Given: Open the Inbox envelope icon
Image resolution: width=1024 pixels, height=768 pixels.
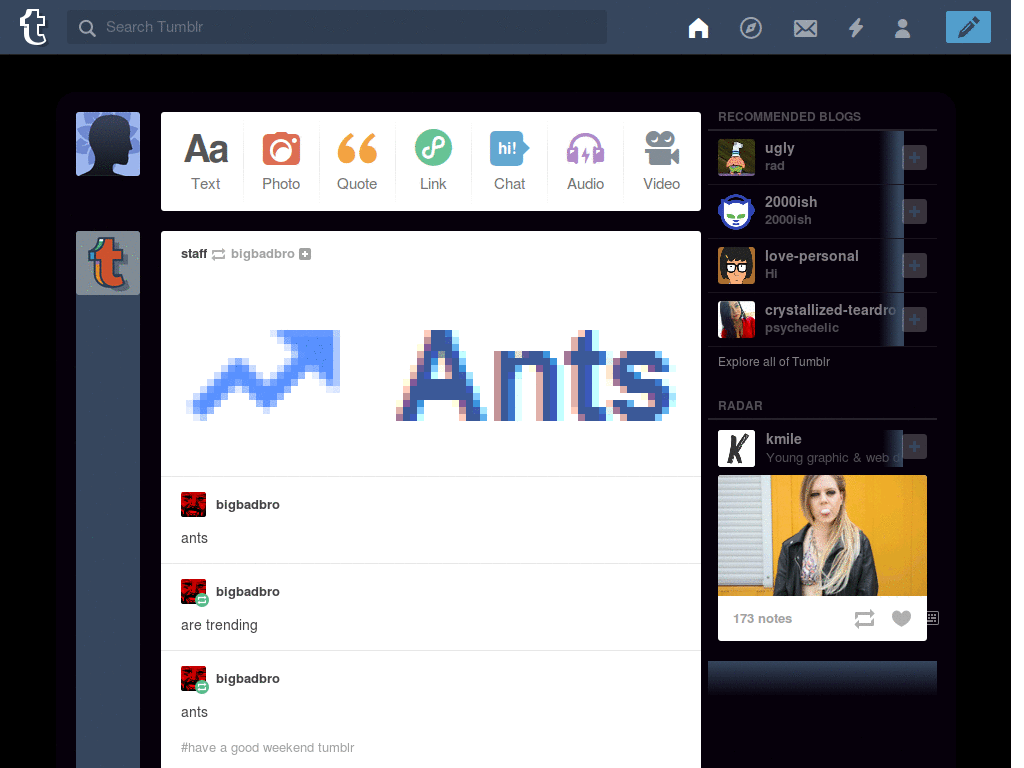Looking at the screenshot, I should pos(805,28).
